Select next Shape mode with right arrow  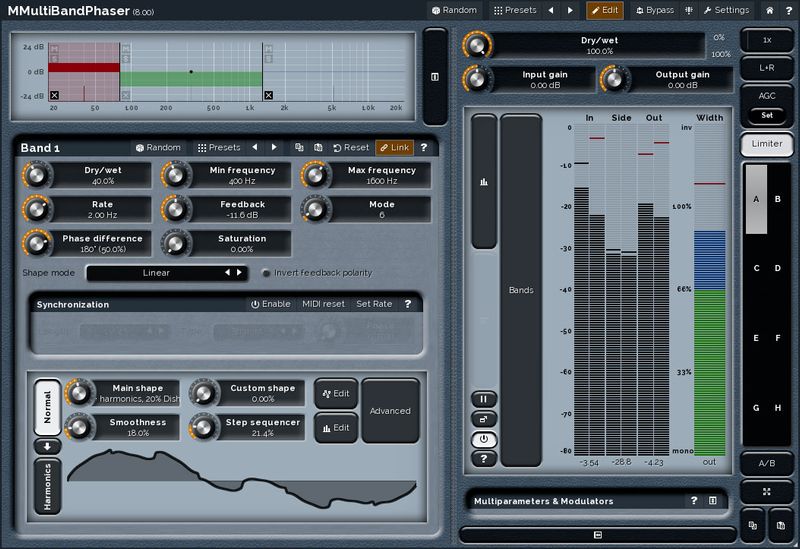point(239,273)
